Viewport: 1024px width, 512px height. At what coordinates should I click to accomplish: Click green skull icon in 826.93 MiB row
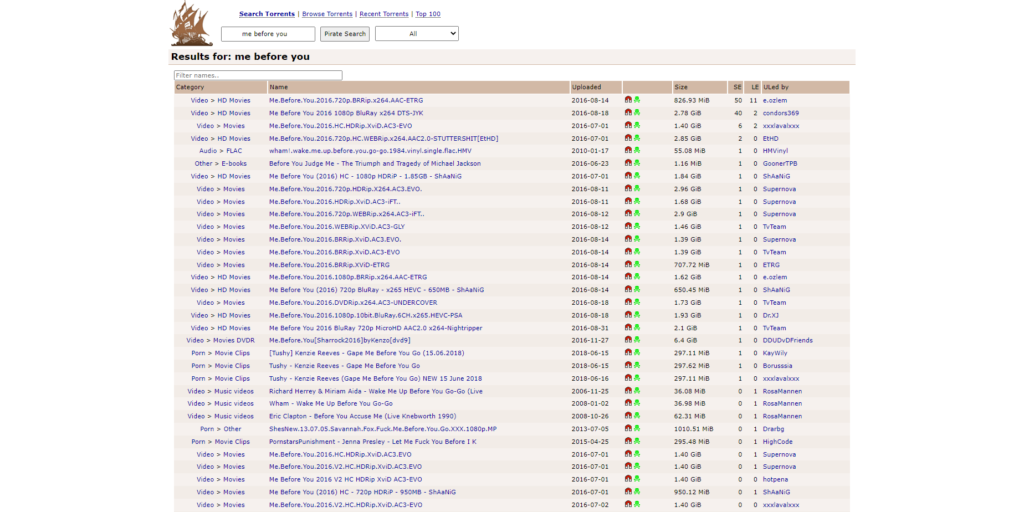point(637,100)
